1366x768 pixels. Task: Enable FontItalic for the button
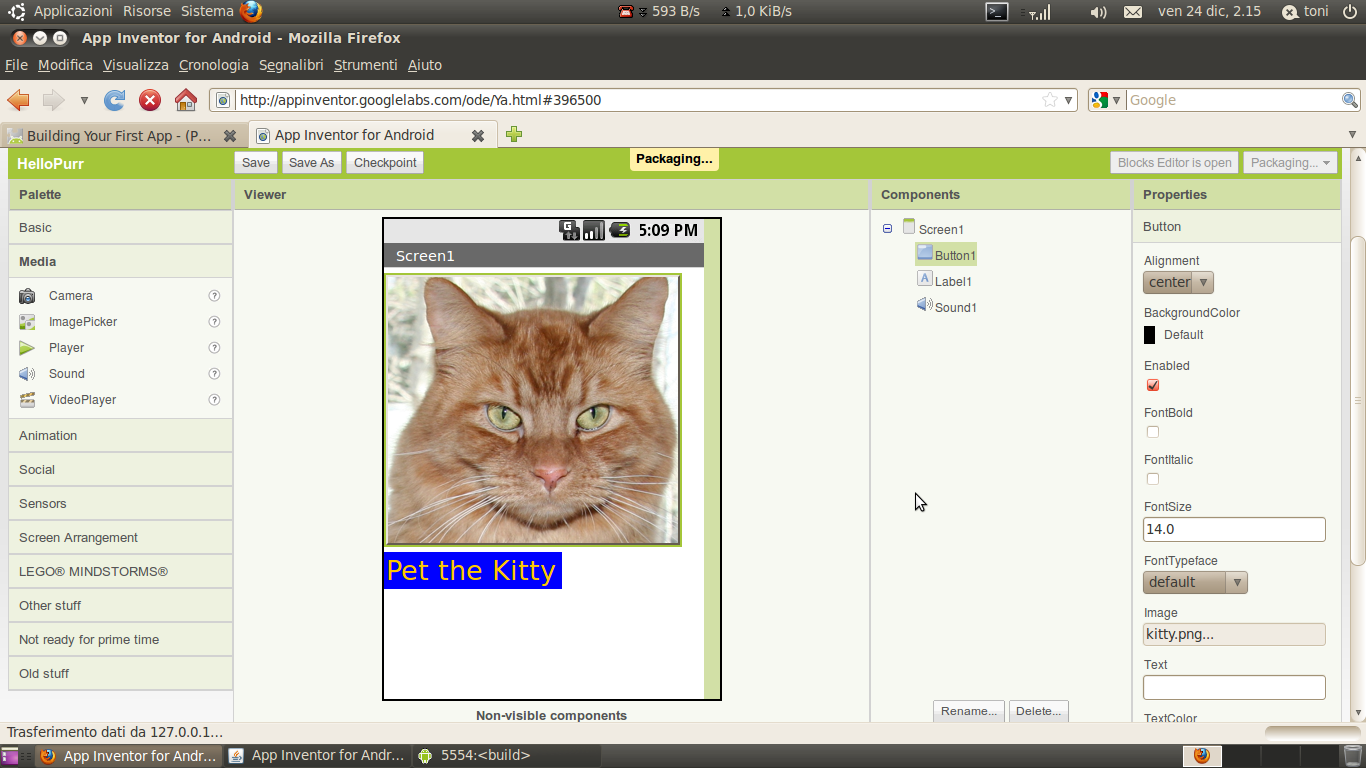pyautogui.click(x=1152, y=478)
